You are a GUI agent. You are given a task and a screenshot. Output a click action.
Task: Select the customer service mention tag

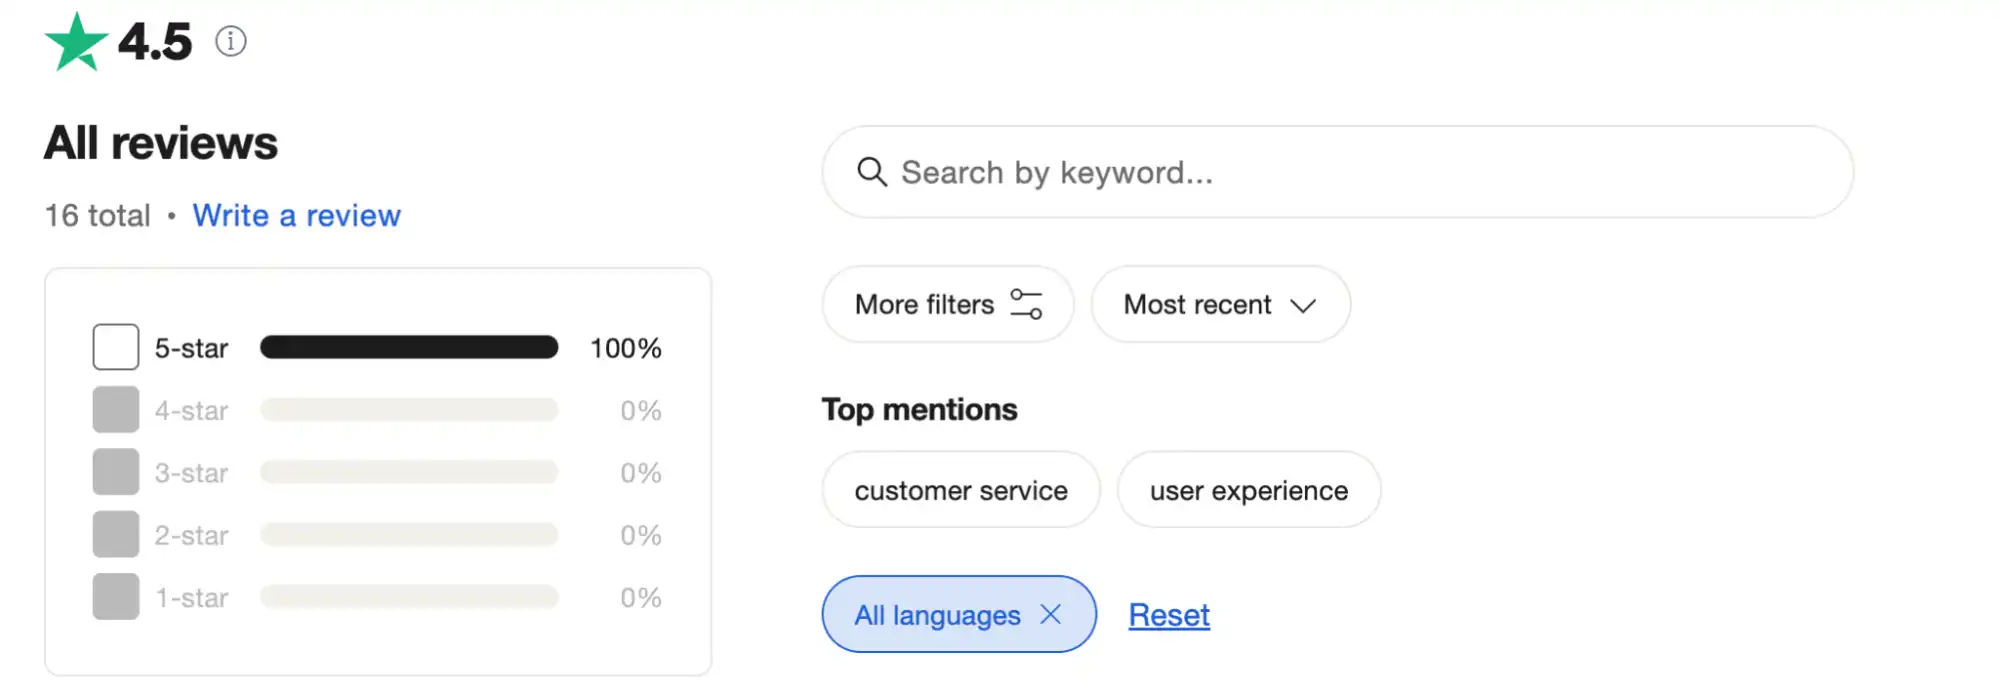961,490
